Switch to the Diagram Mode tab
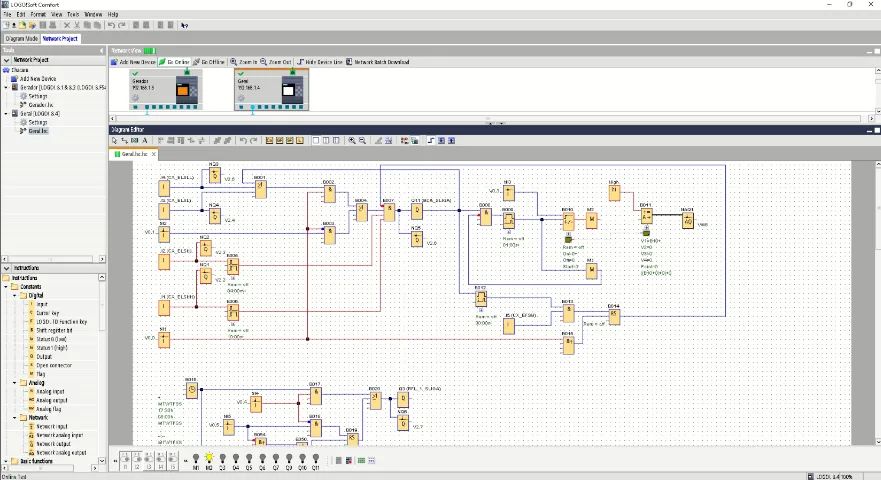 click(21, 39)
